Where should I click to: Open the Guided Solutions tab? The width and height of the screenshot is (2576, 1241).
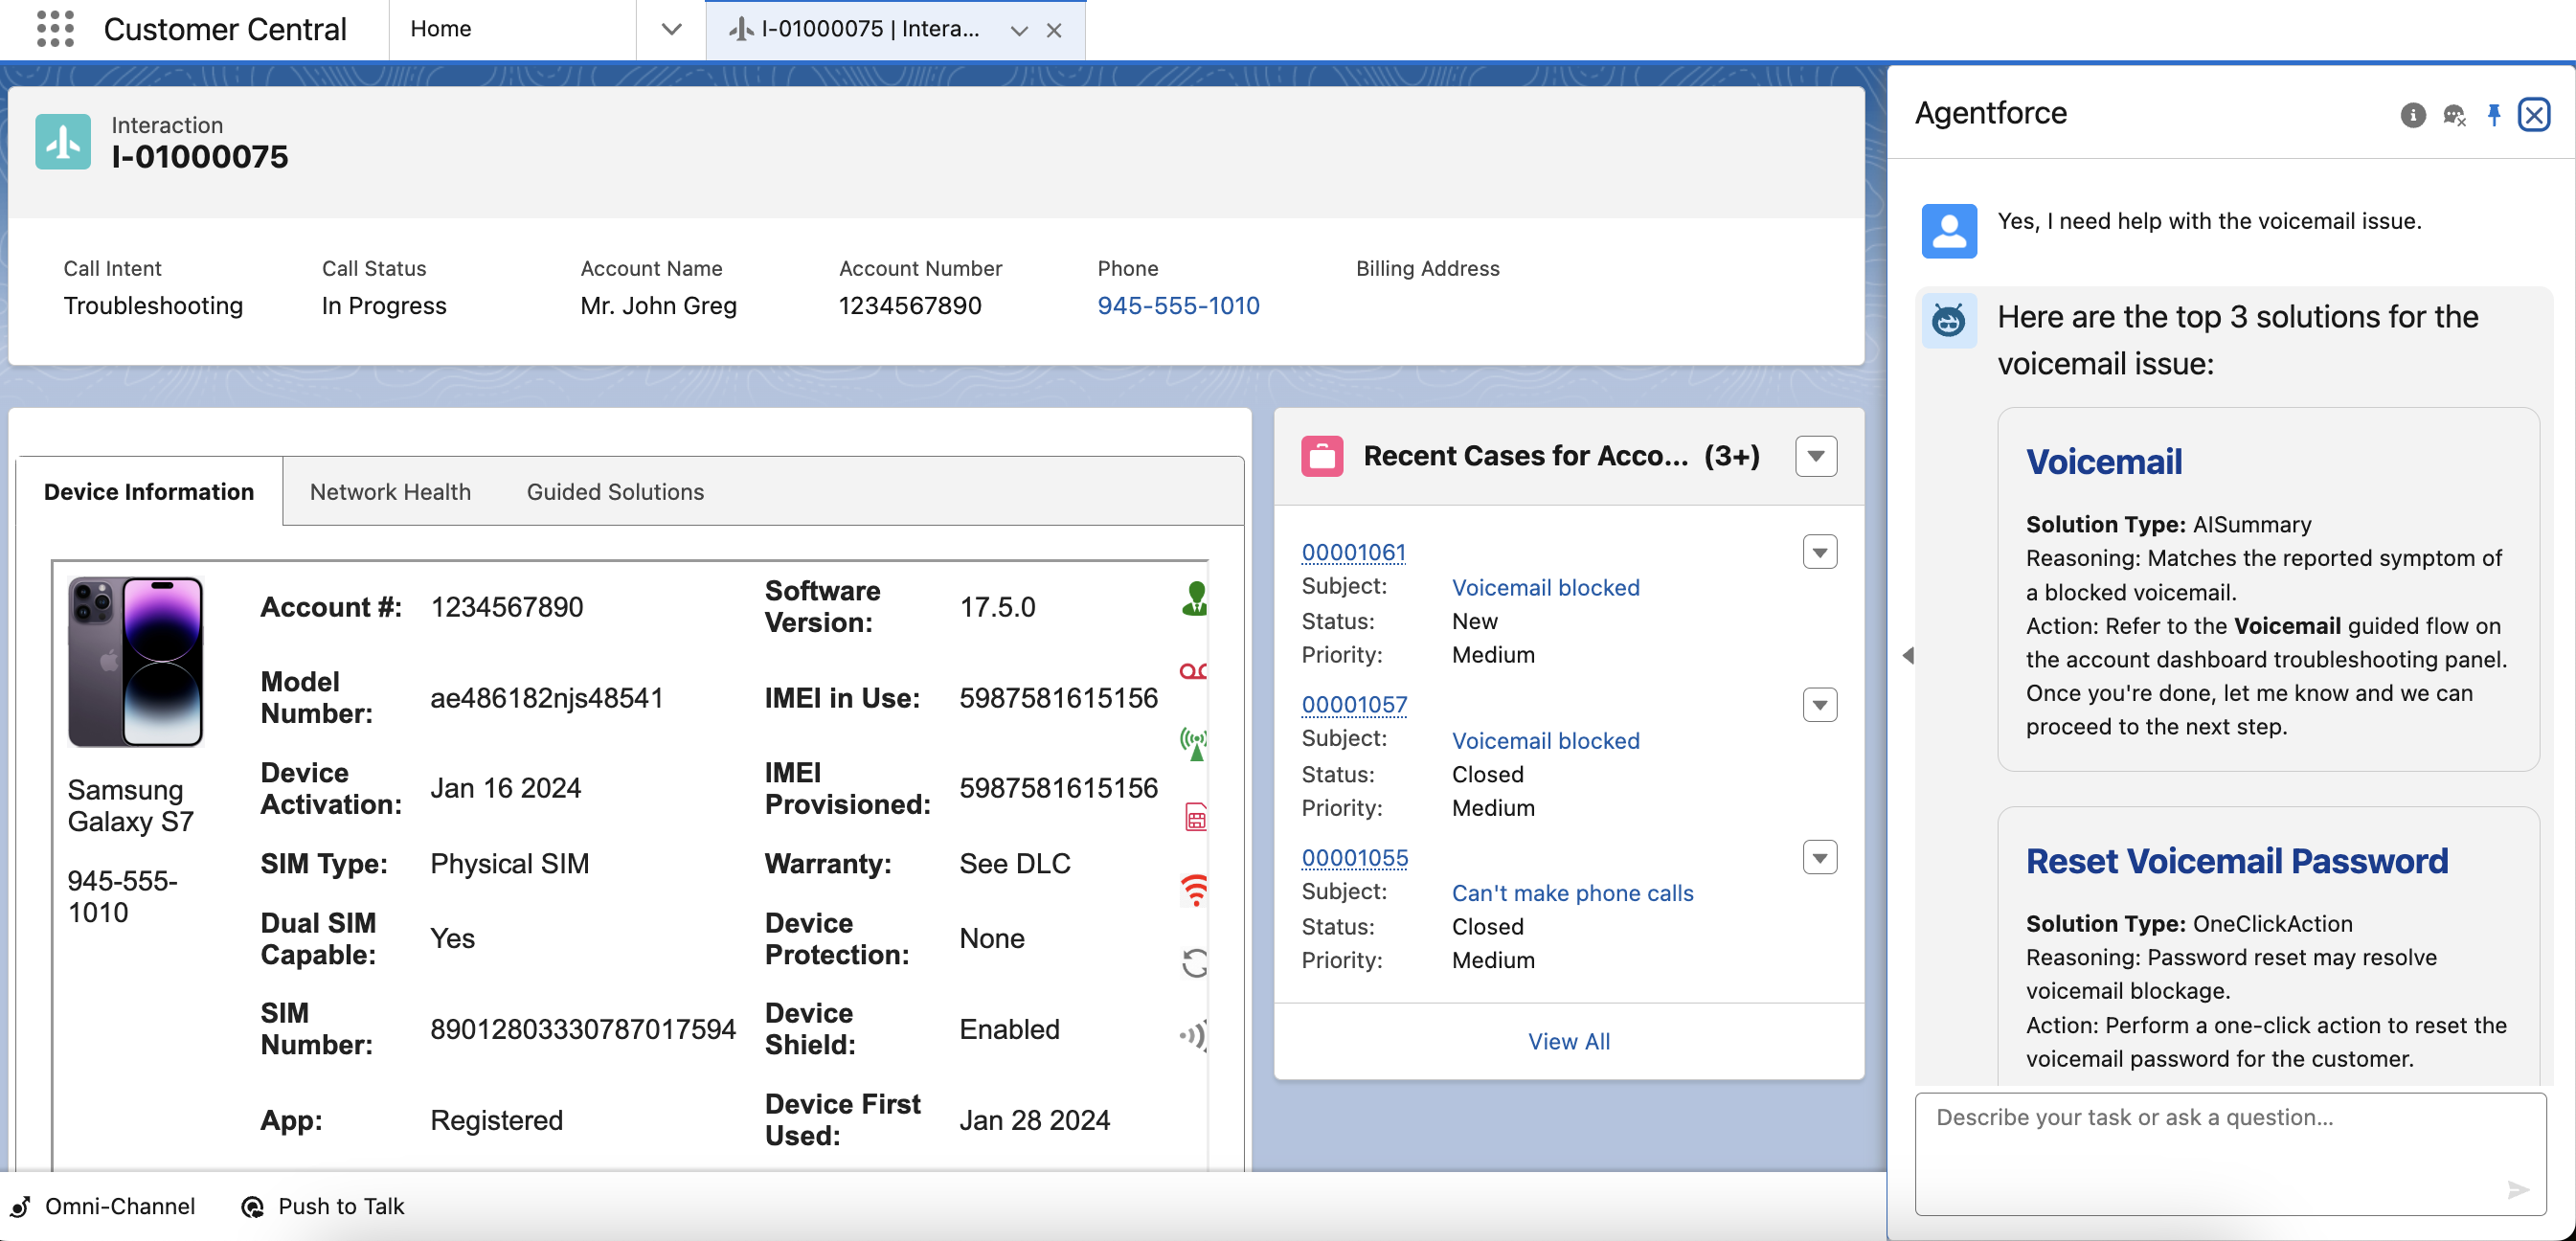pos(615,492)
